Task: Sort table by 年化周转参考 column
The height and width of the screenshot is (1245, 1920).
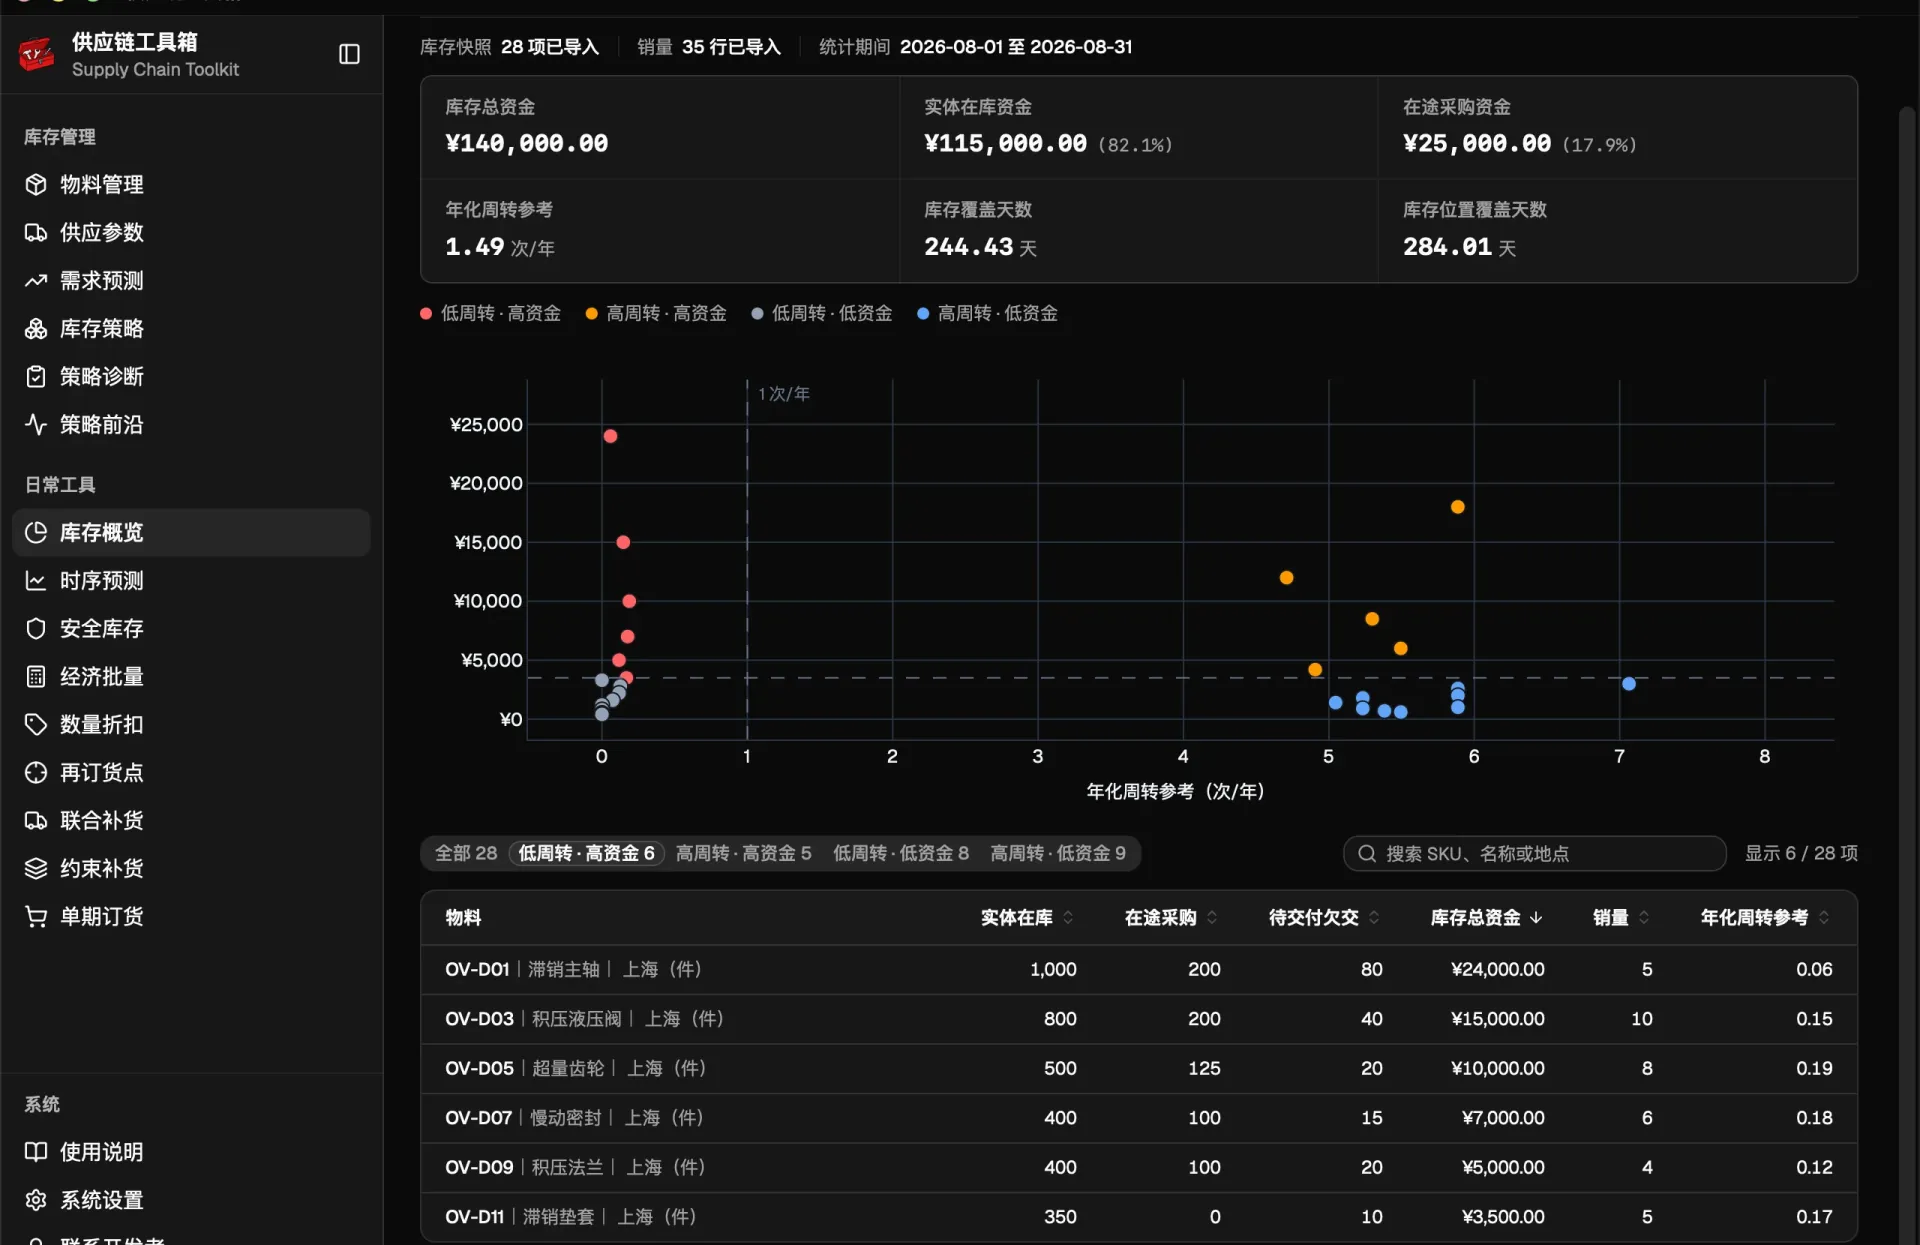Action: pos(1765,918)
